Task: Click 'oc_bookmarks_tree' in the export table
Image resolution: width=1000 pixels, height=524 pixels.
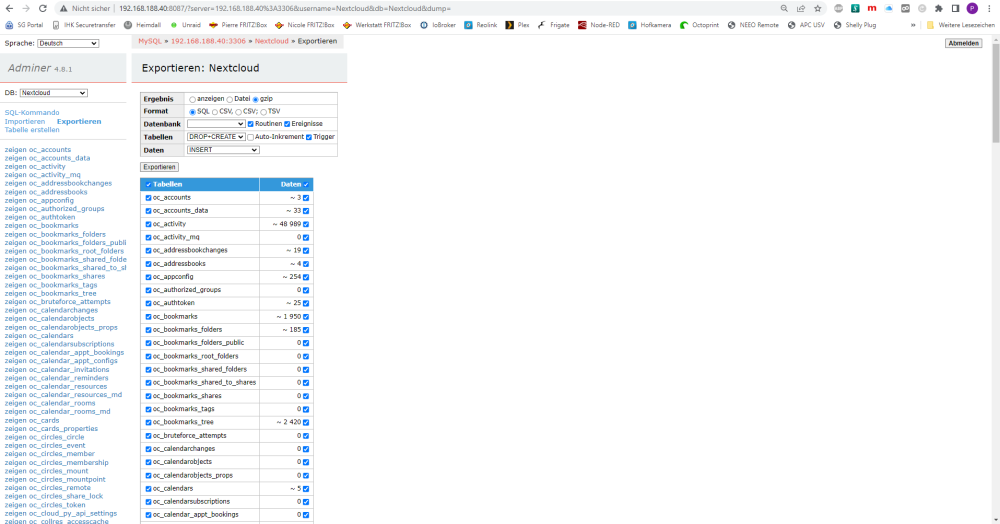Action: tap(183, 422)
